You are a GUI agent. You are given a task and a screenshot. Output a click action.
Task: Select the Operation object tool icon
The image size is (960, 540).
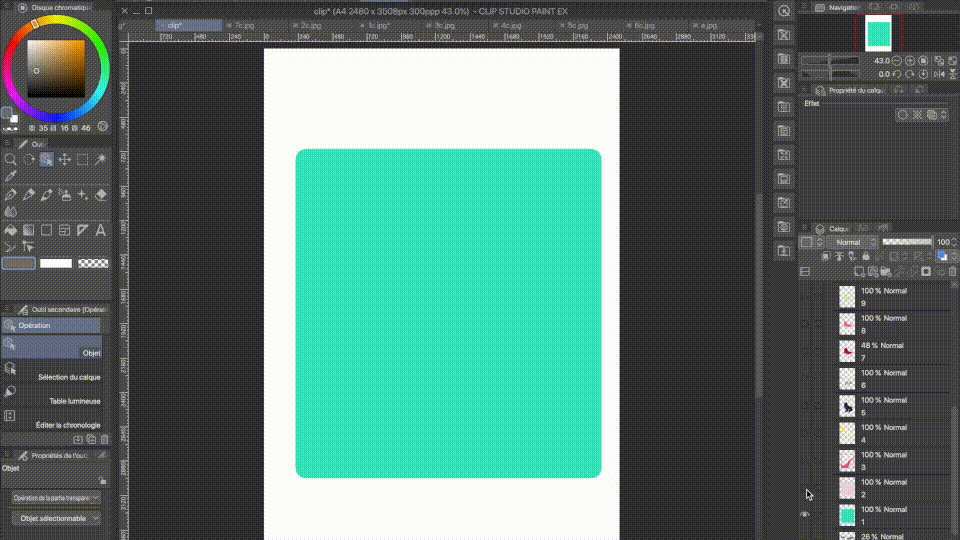tap(47, 160)
